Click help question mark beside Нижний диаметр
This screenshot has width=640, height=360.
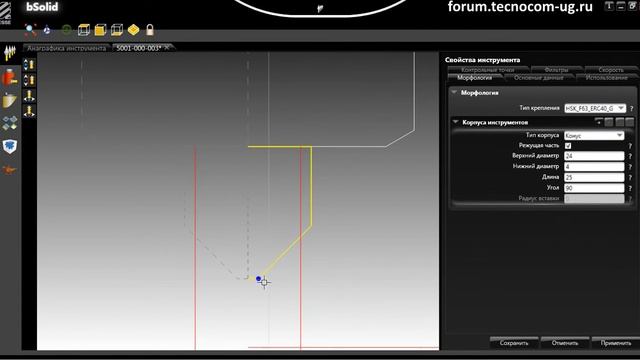[x=631, y=167]
